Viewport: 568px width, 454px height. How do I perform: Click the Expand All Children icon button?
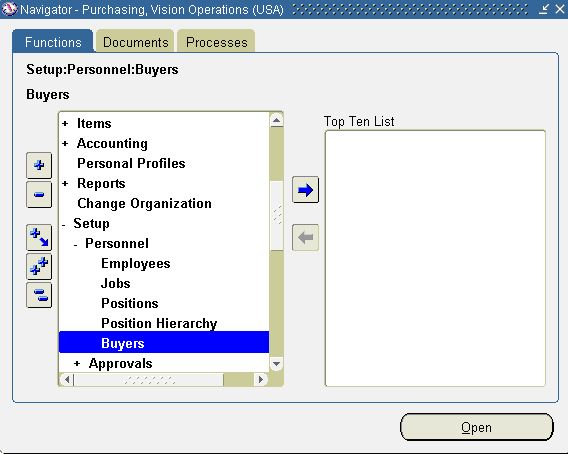coord(39,238)
